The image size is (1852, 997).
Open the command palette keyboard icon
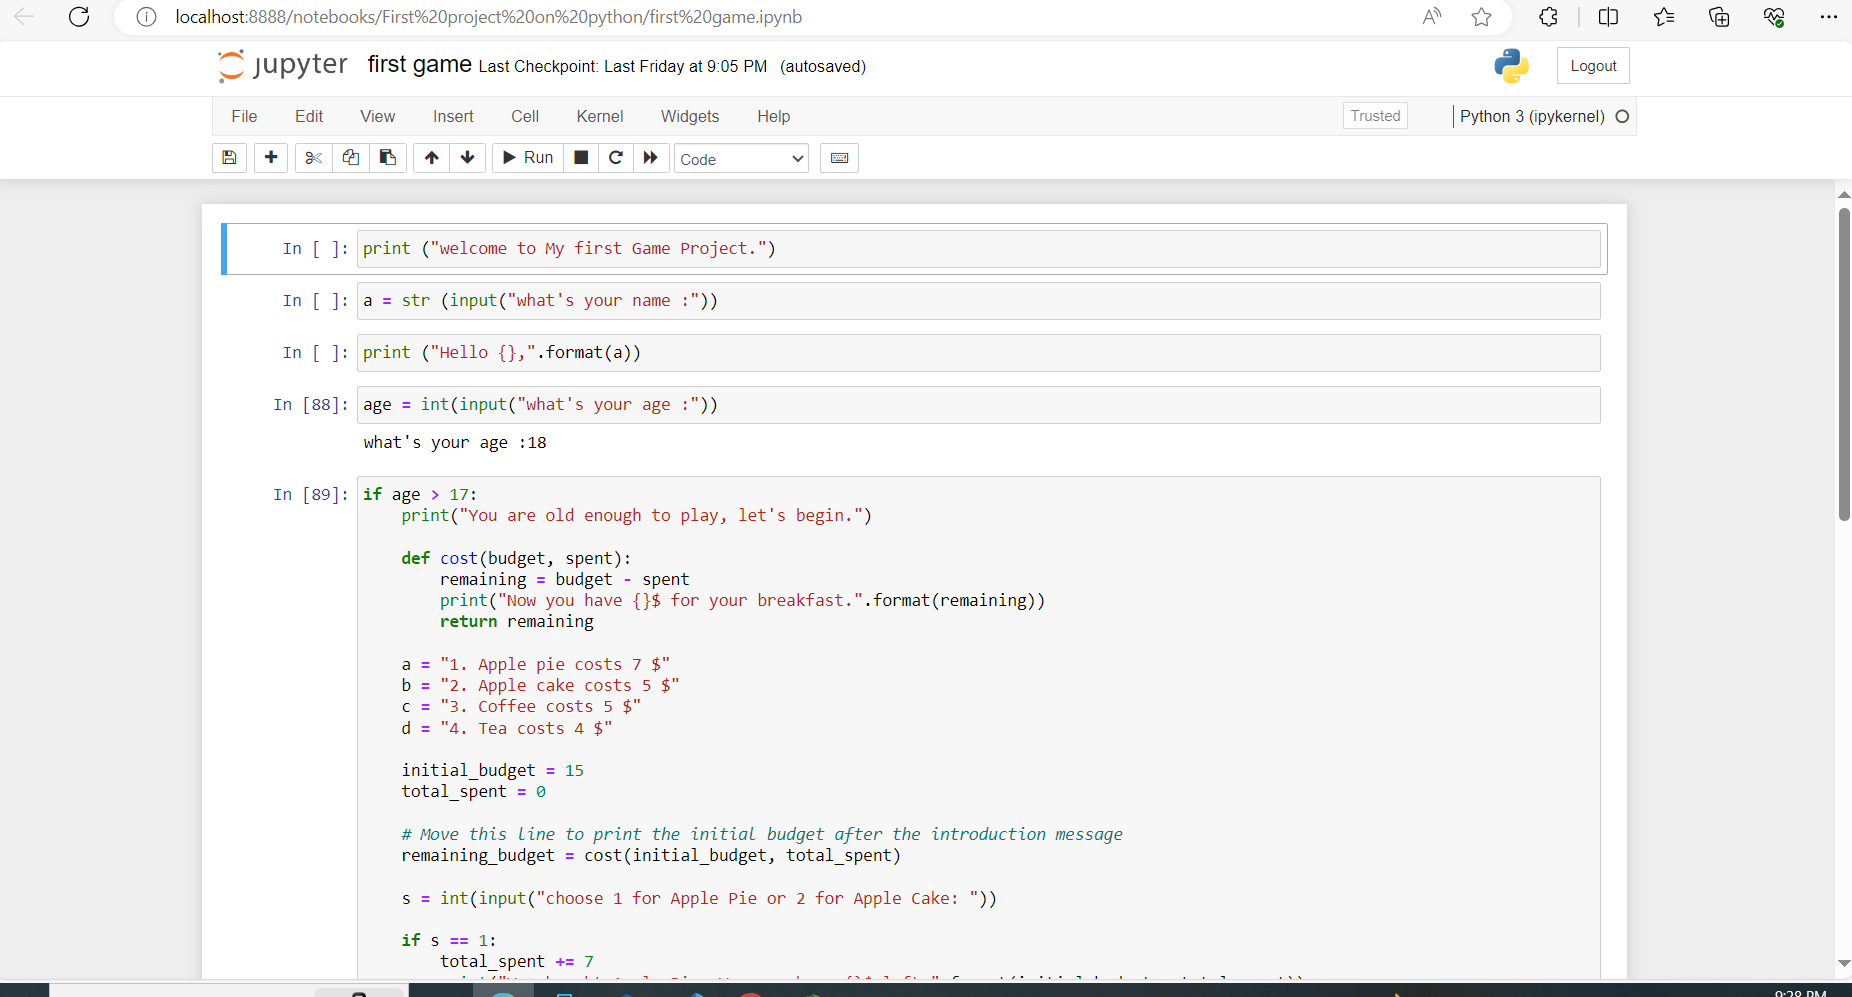pos(840,158)
